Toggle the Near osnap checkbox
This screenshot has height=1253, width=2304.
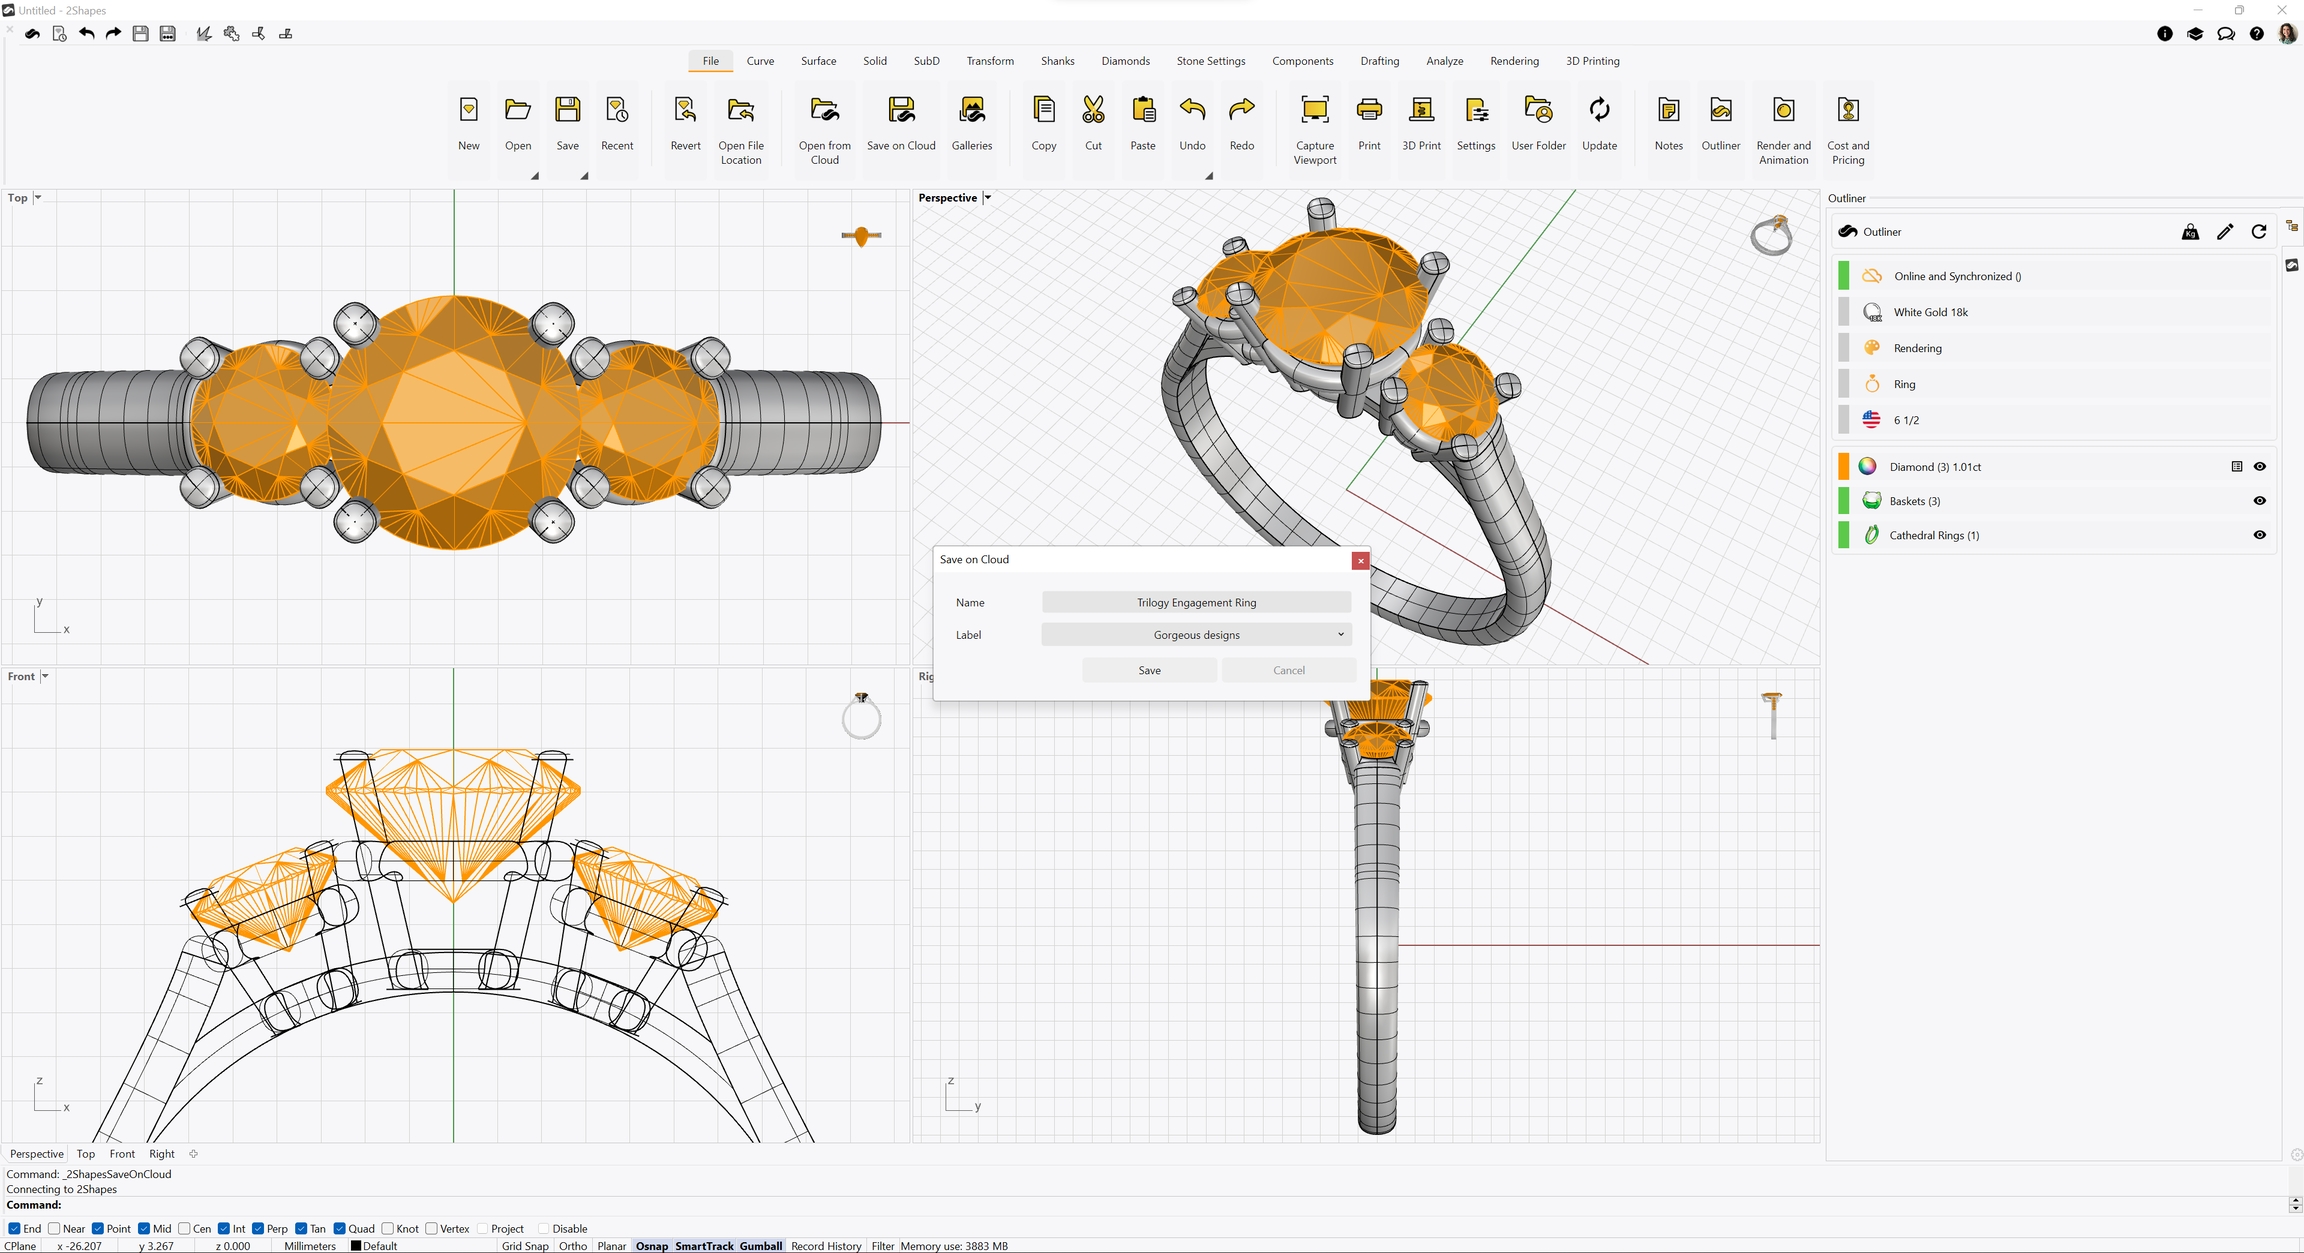click(x=55, y=1229)
